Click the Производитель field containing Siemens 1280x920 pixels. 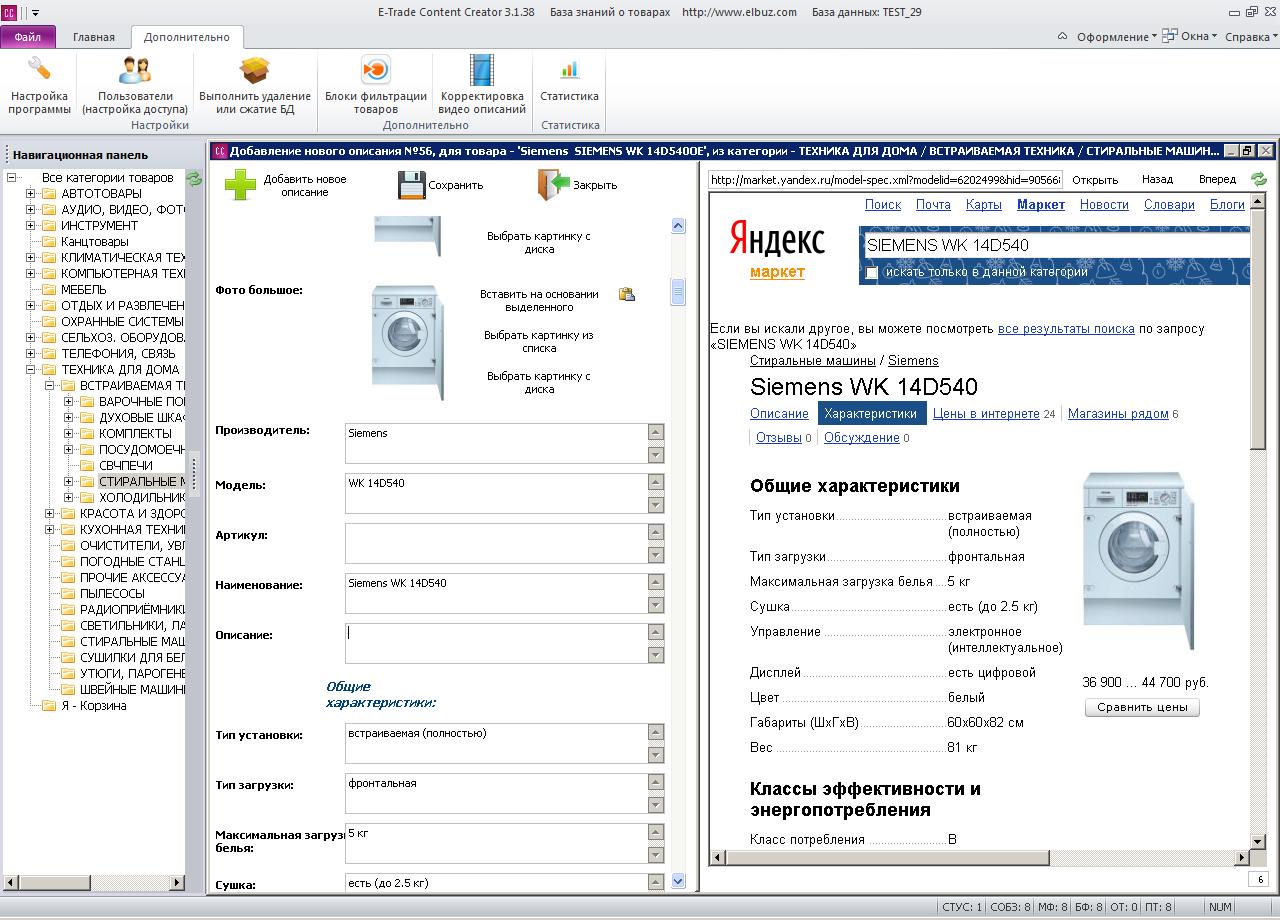point(497,444)
